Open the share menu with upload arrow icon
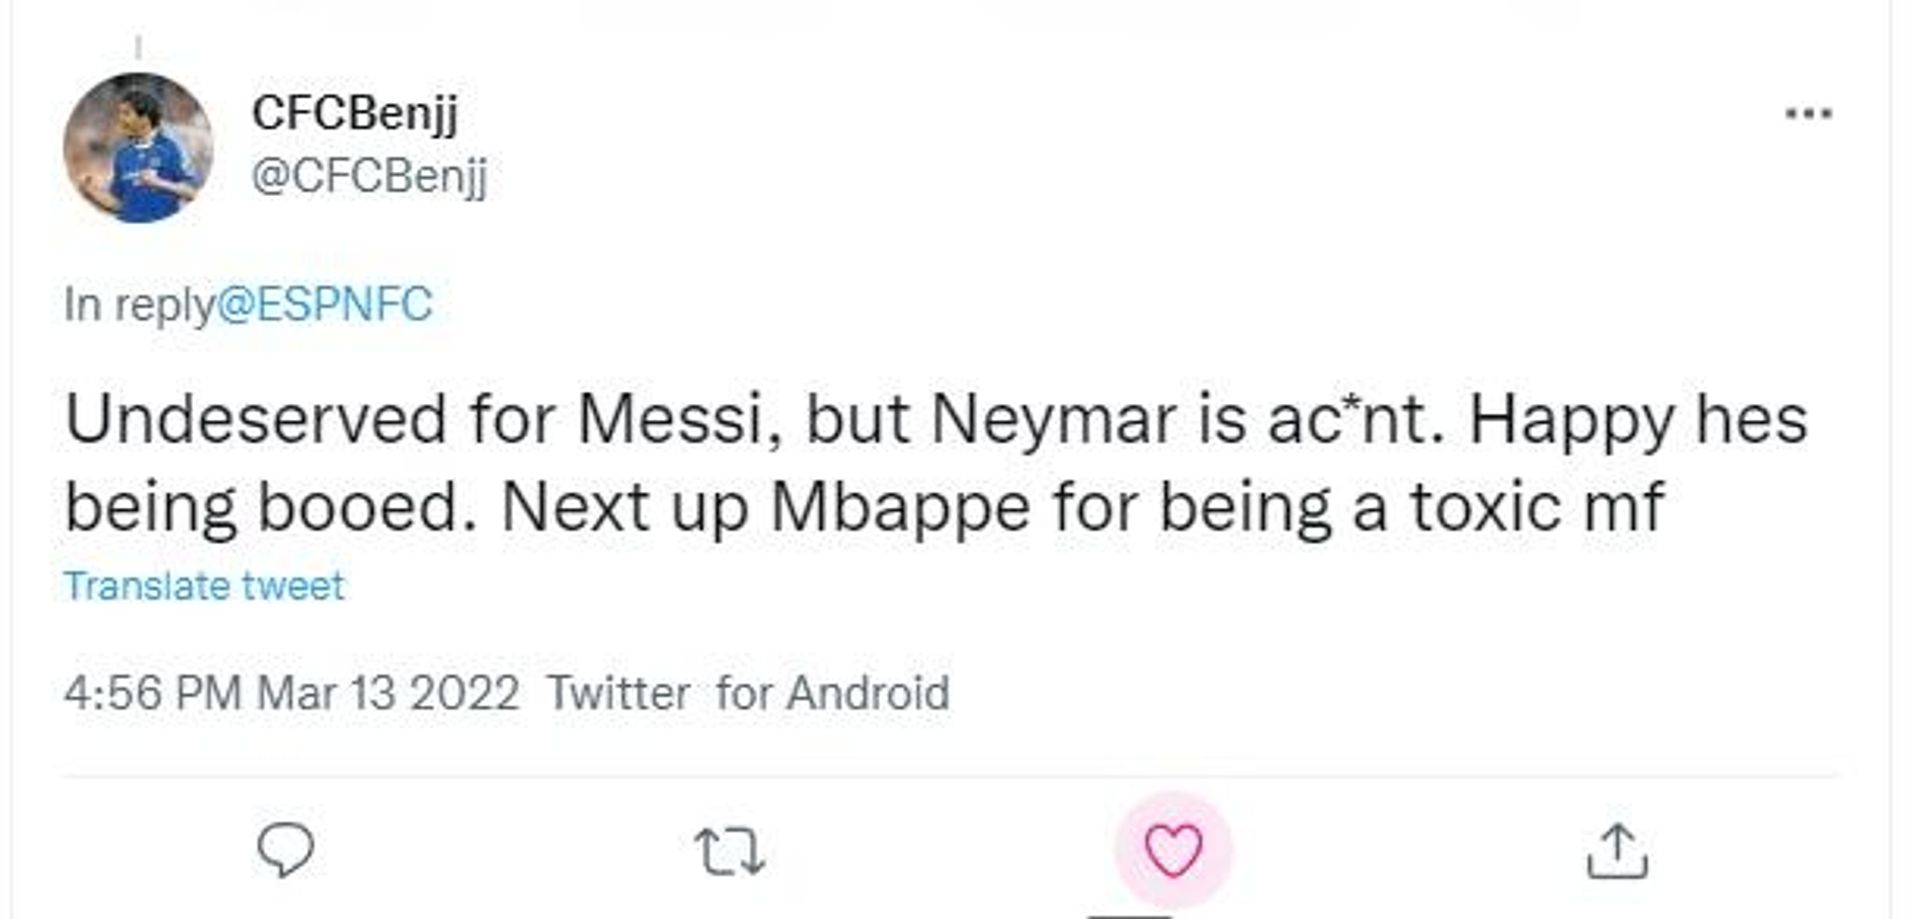This screenshot has width=1920, height=919. click(1617, 851)
